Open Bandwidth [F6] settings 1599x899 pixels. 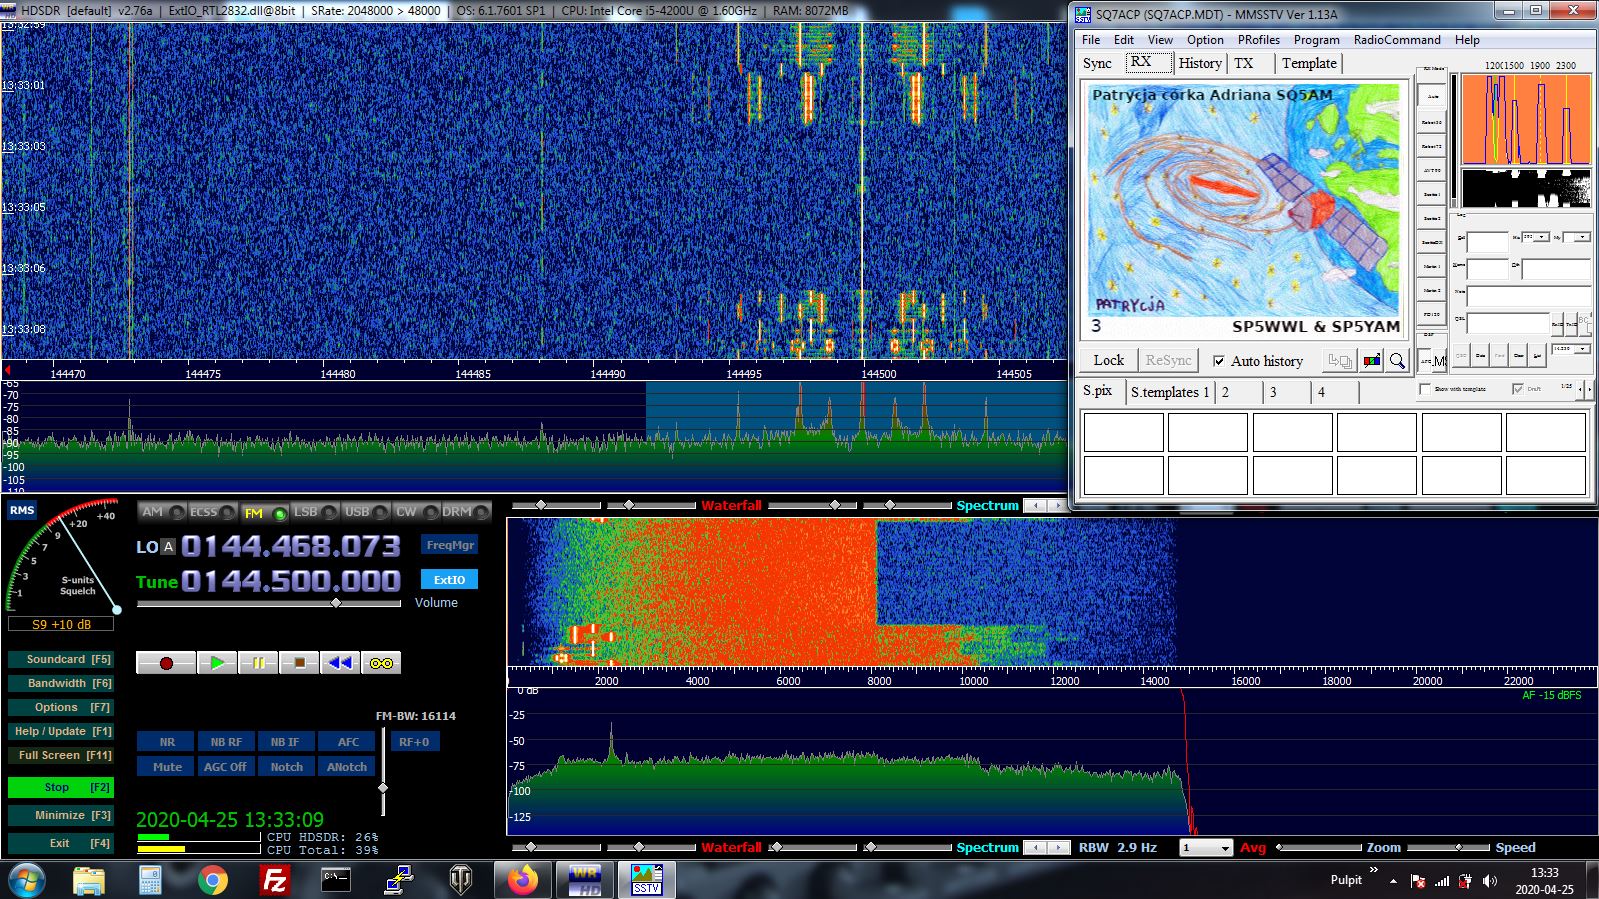click(x=60, y=683)
